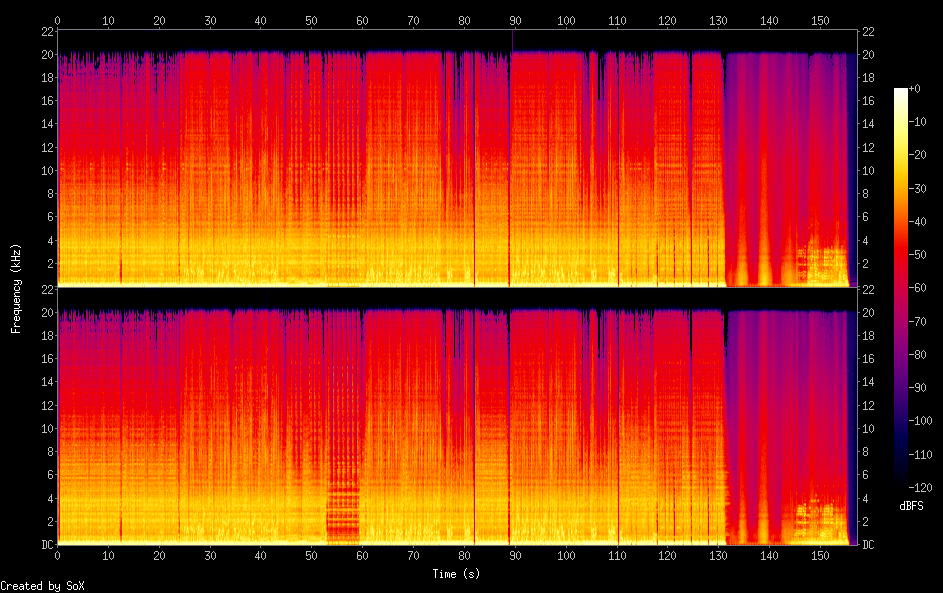Image resolution: width=943 pixels, height=593 pixels.
Task: Click the 20 second tick on the top time axis
Action: tap(159, 20)
